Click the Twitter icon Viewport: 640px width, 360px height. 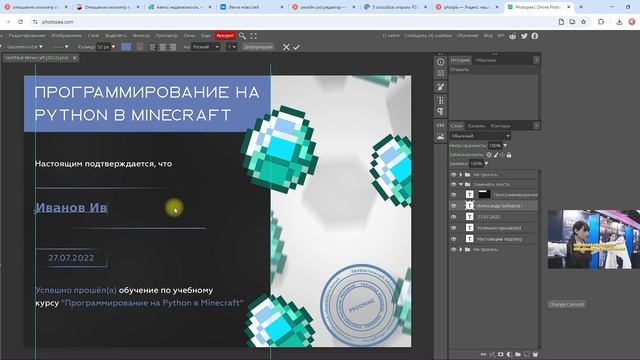coord(524,36)
